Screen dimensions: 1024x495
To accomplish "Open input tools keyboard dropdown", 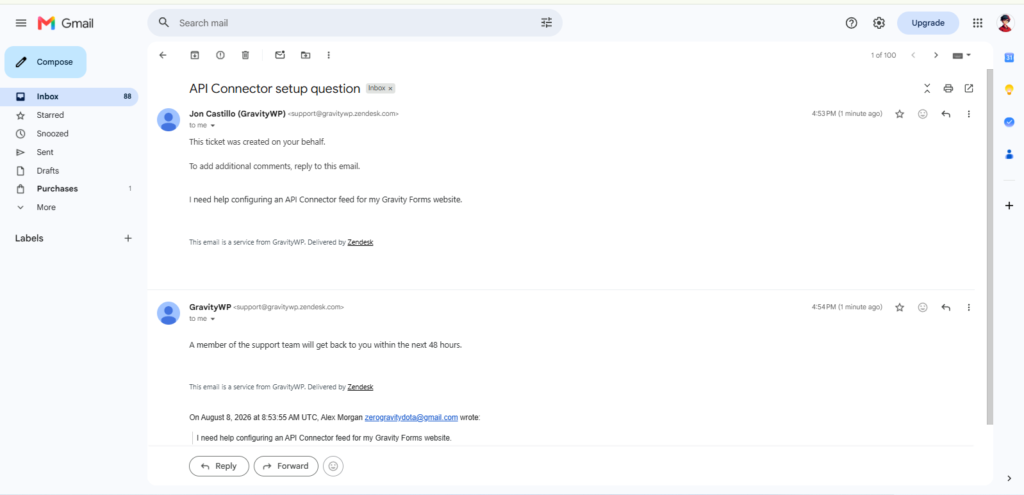I will (x=962, y=56).
